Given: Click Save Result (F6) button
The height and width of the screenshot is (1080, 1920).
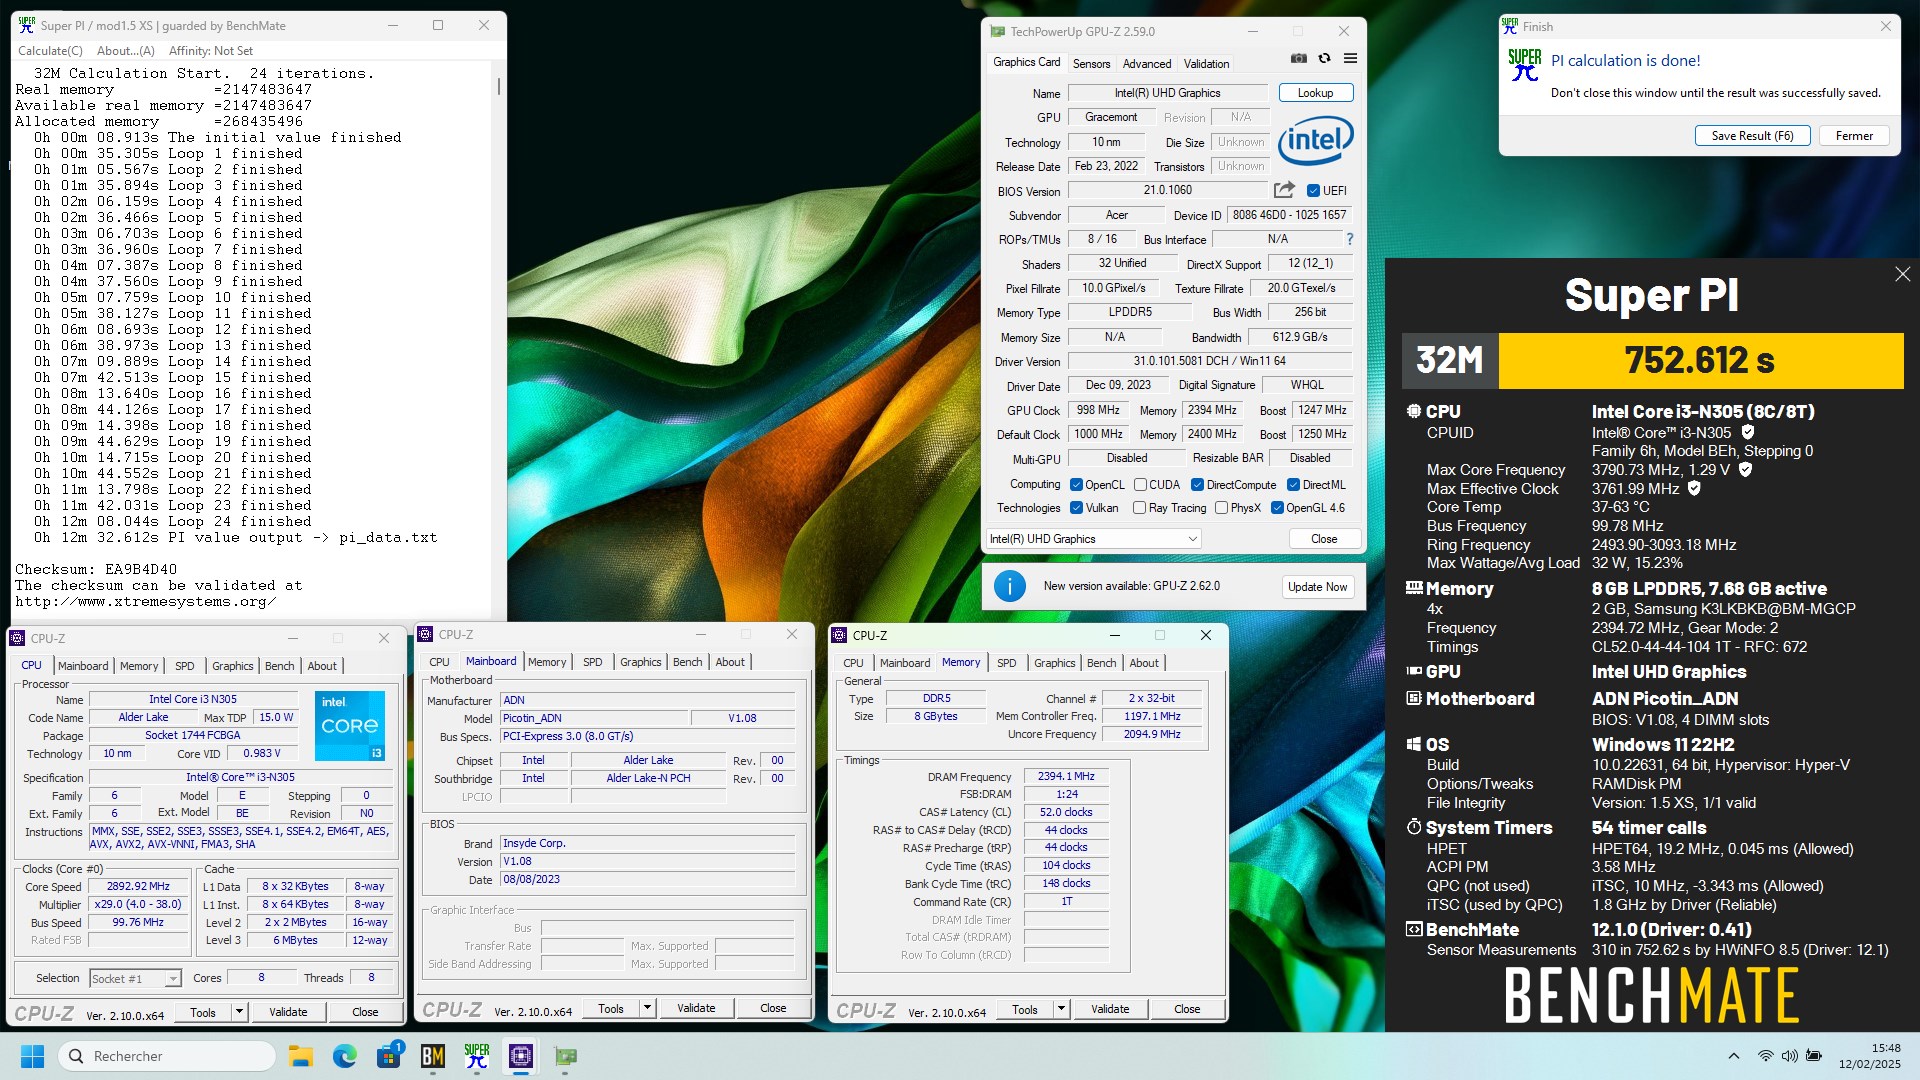Looking at the screenshot, I should pyautogui.click(x=1752, y=136).
